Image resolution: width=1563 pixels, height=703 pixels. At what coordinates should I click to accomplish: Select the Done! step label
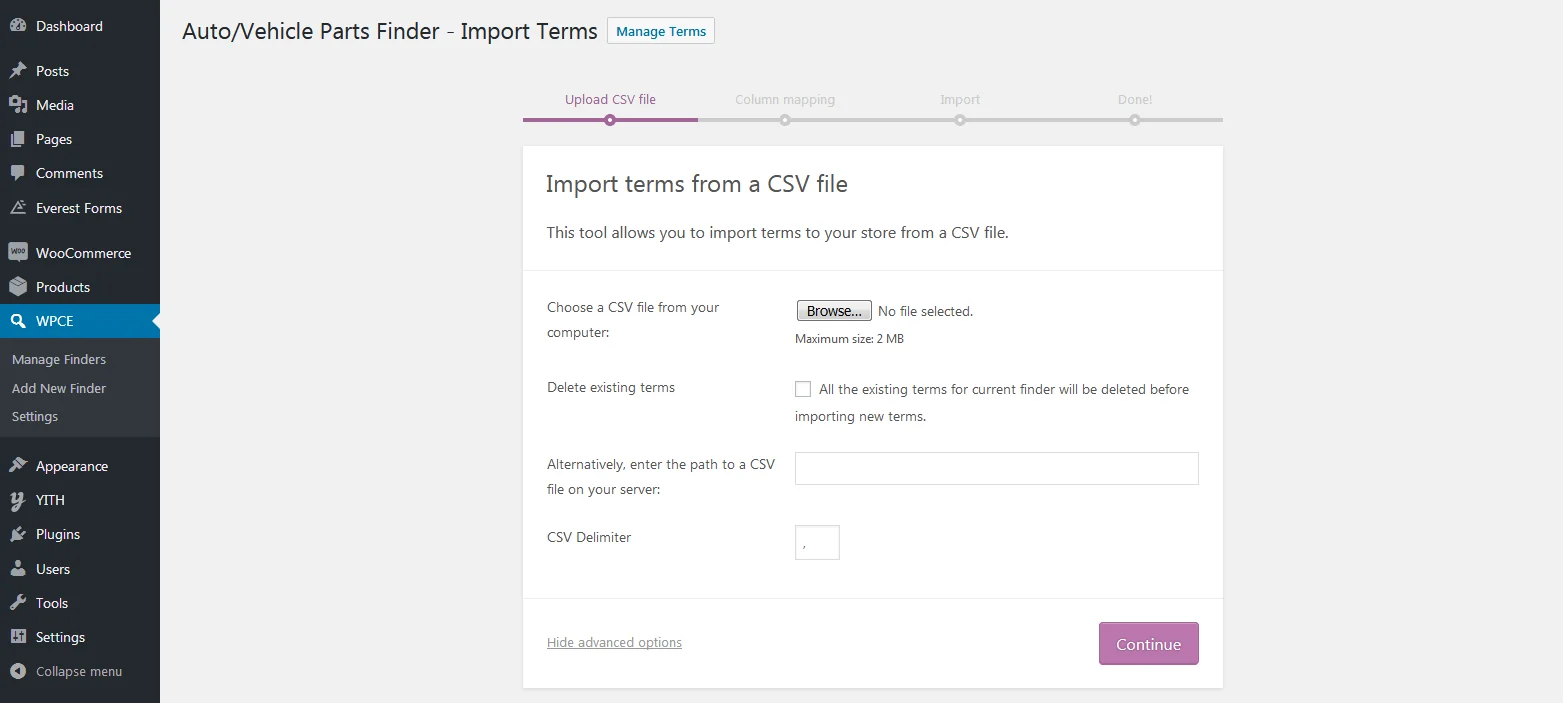point(1135,99)
